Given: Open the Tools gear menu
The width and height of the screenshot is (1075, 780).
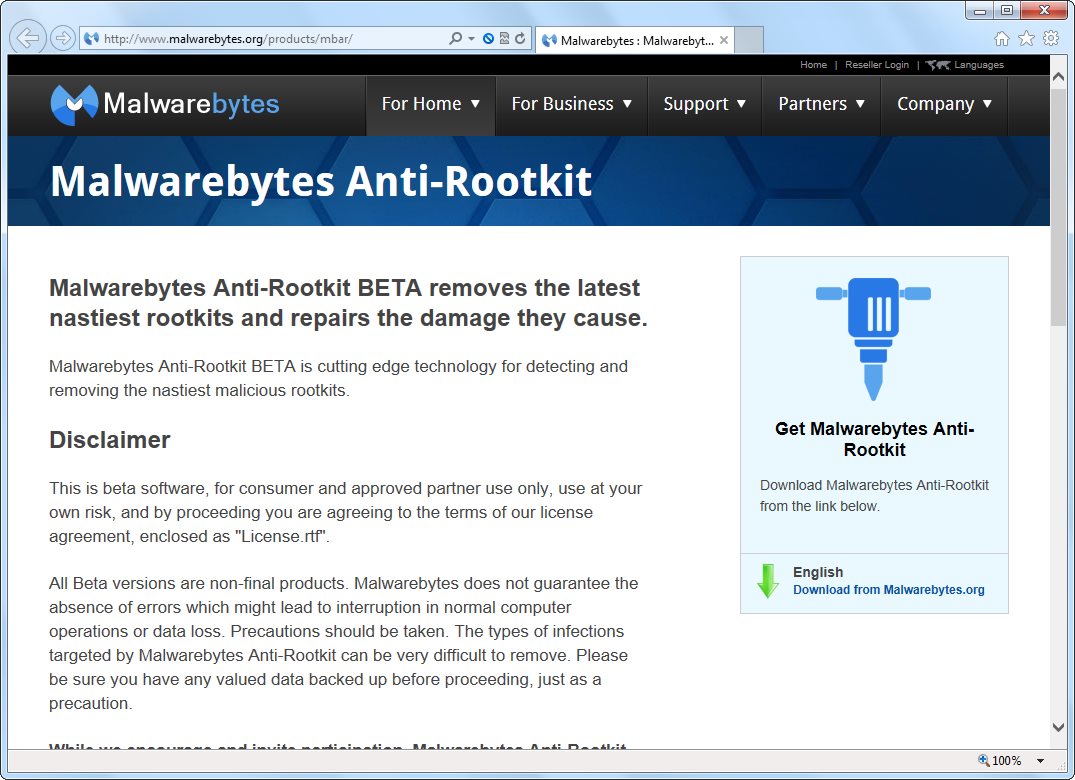Looking at the screenshot, I should [x=1051, y=38].
